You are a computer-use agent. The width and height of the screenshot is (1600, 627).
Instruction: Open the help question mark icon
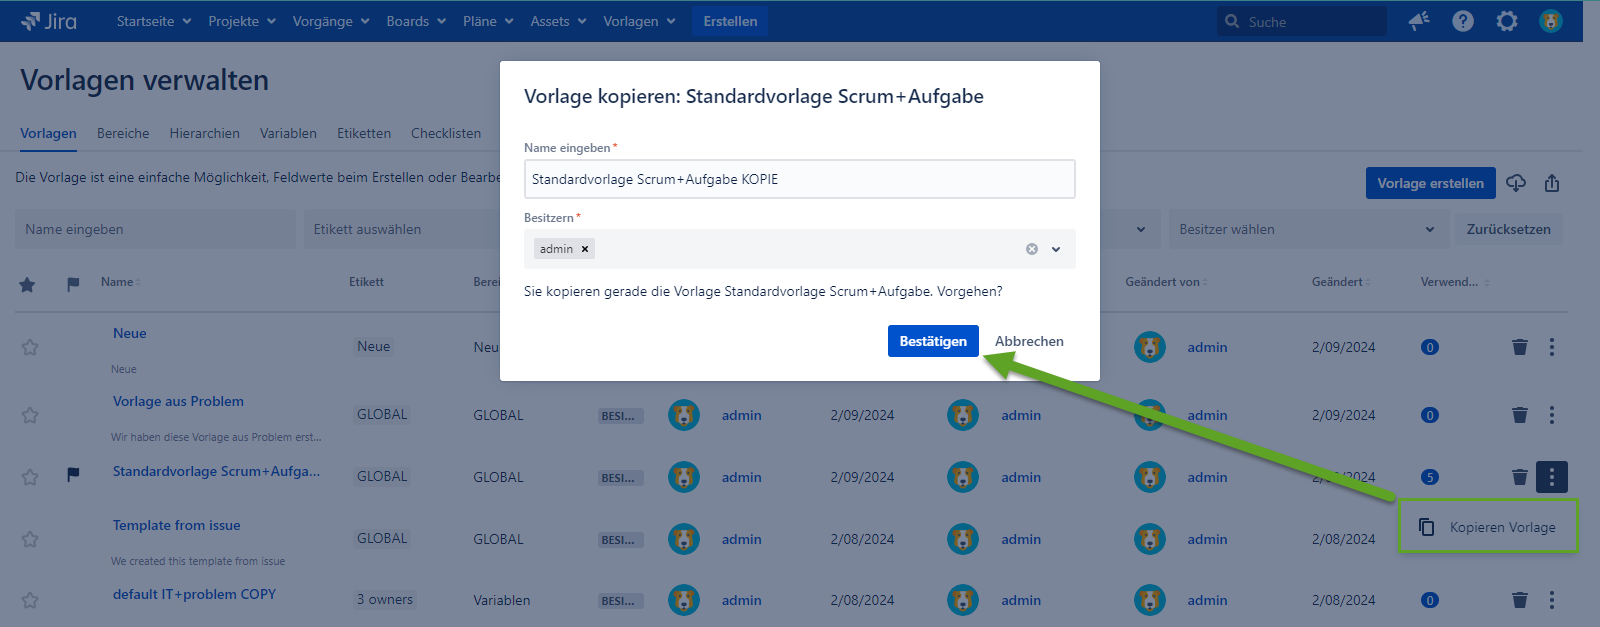point(1463,21)
